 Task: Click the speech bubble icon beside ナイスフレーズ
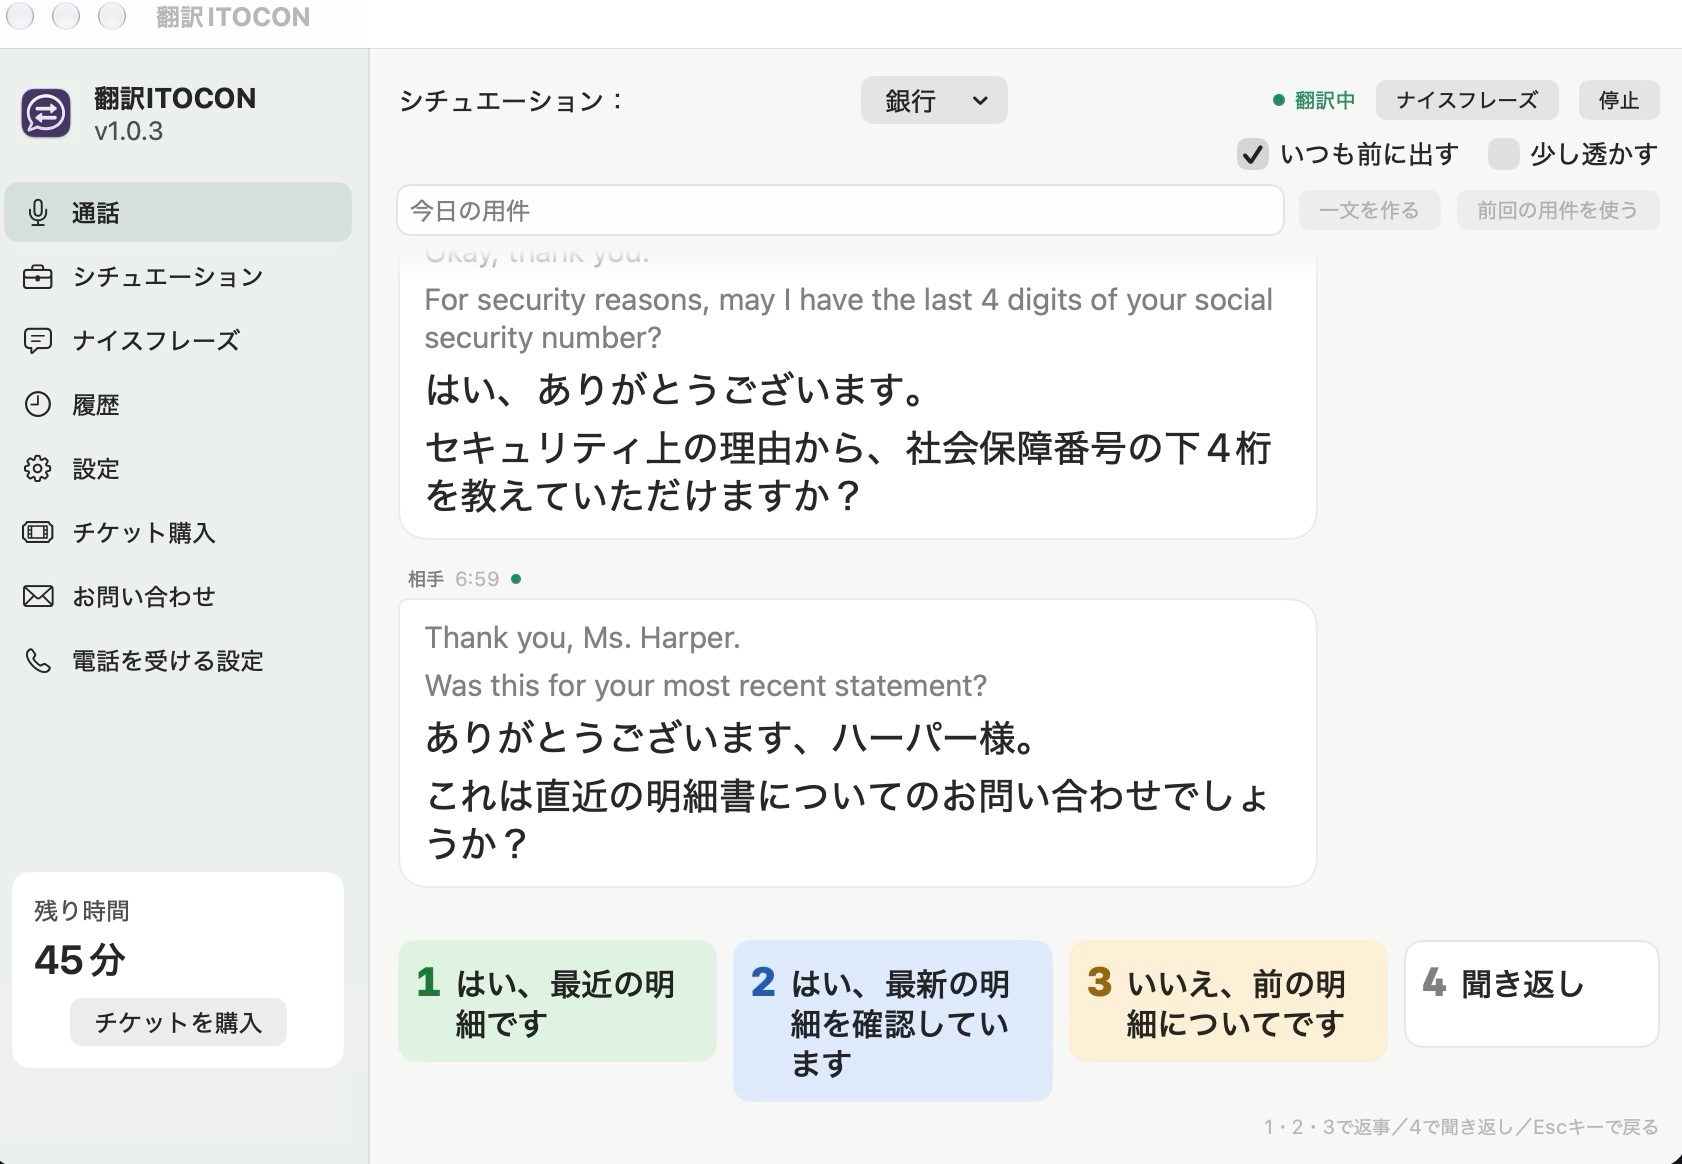tap(38, 340)
